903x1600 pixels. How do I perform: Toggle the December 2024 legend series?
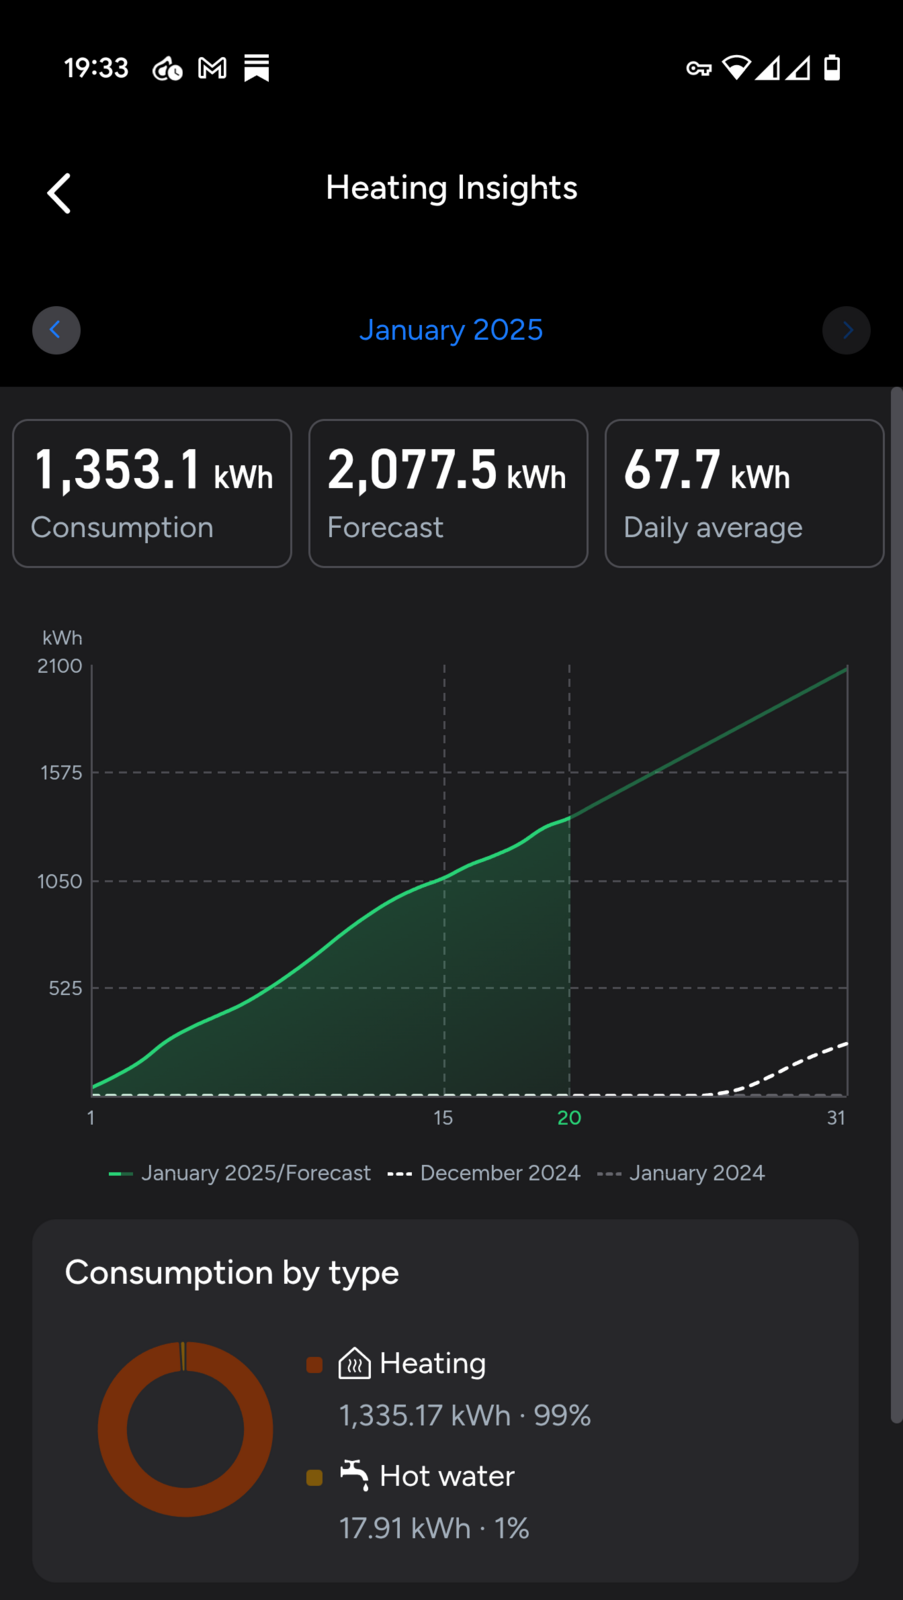click(484, 1173)
